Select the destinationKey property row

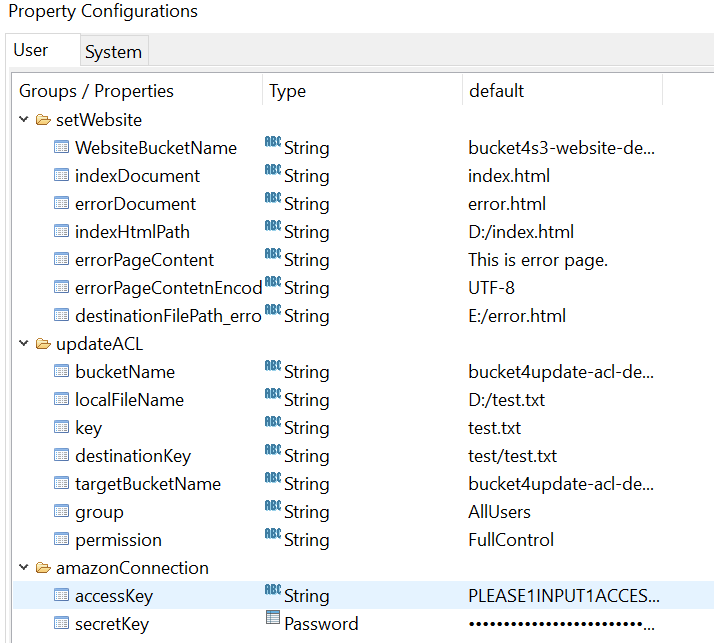tap(132, 456)
